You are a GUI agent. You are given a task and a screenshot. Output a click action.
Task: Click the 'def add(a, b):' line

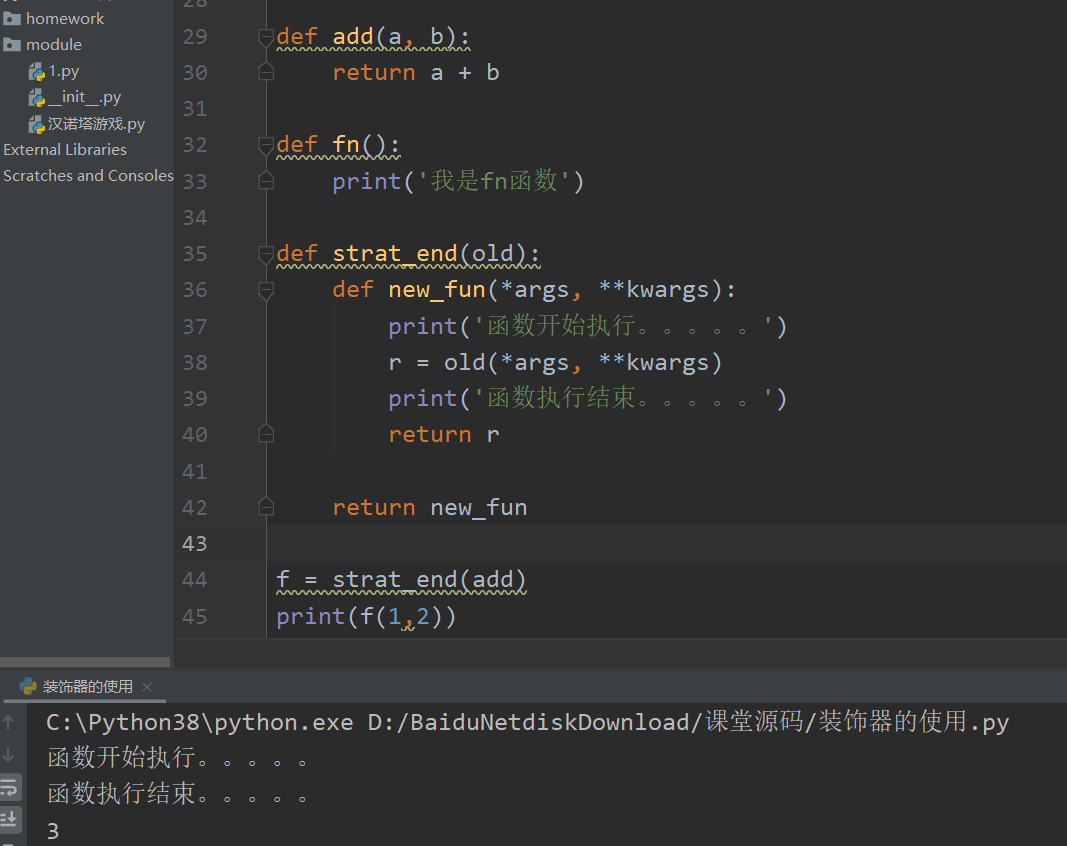tap(373, 37)
